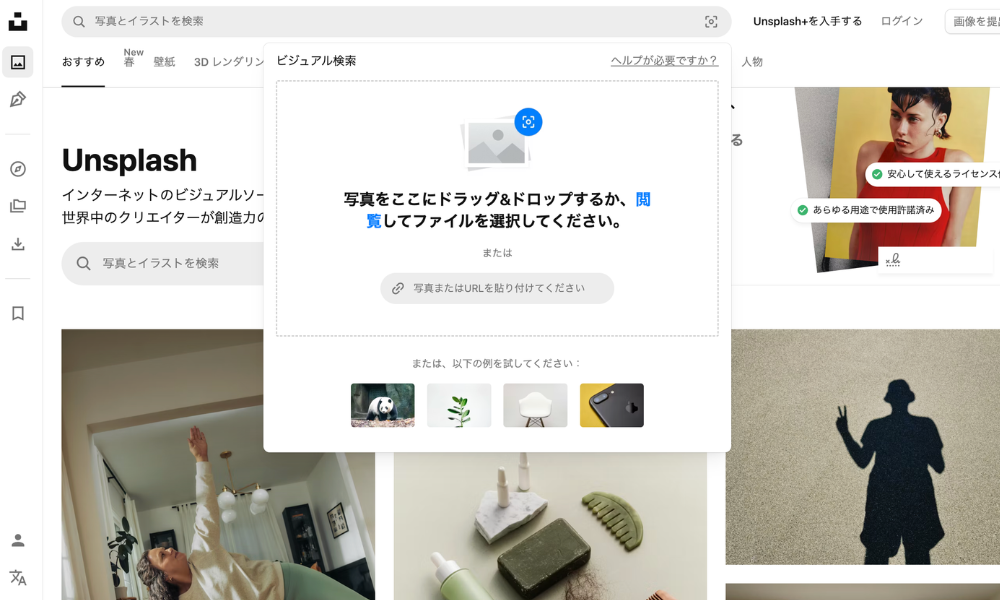Screen dimensions: 1000x600
Task: Click the visual search camera icon in search bar
Action: click(x=711, y=21)
